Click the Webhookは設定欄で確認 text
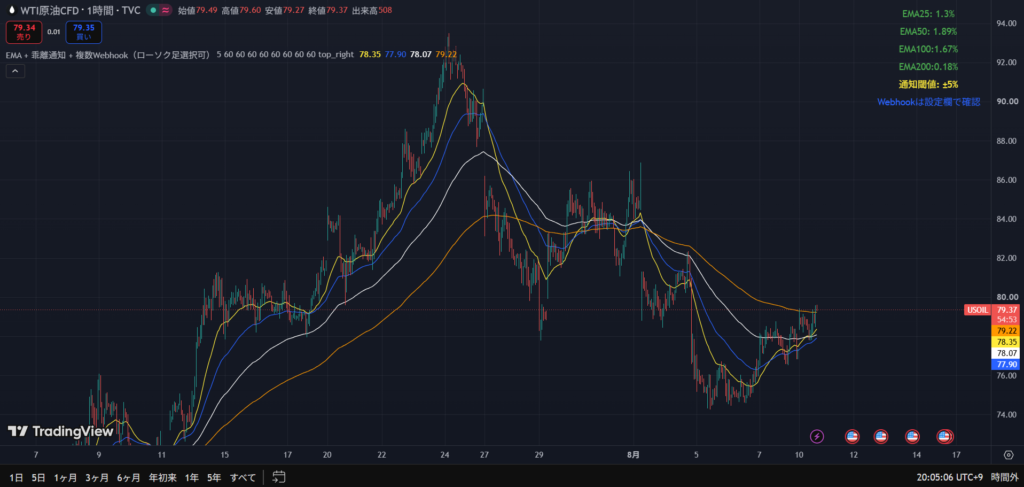The height and width of the screenshot is (487, 1024). [x=928, y=102]
